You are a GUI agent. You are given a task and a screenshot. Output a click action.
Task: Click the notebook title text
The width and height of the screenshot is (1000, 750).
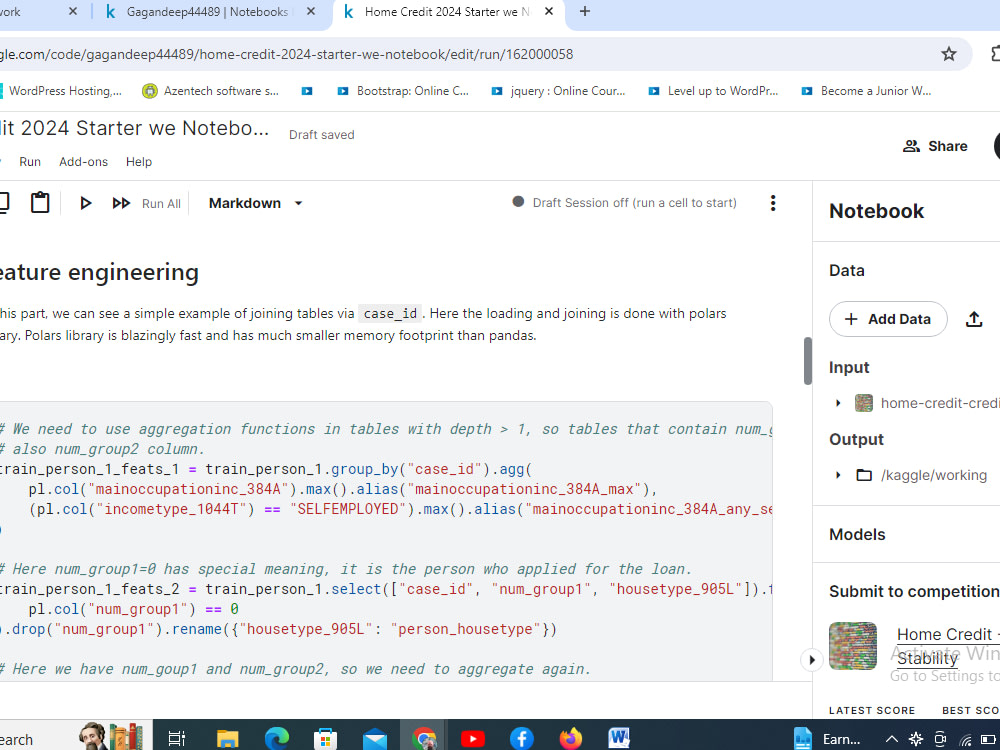tap(135, 128)
